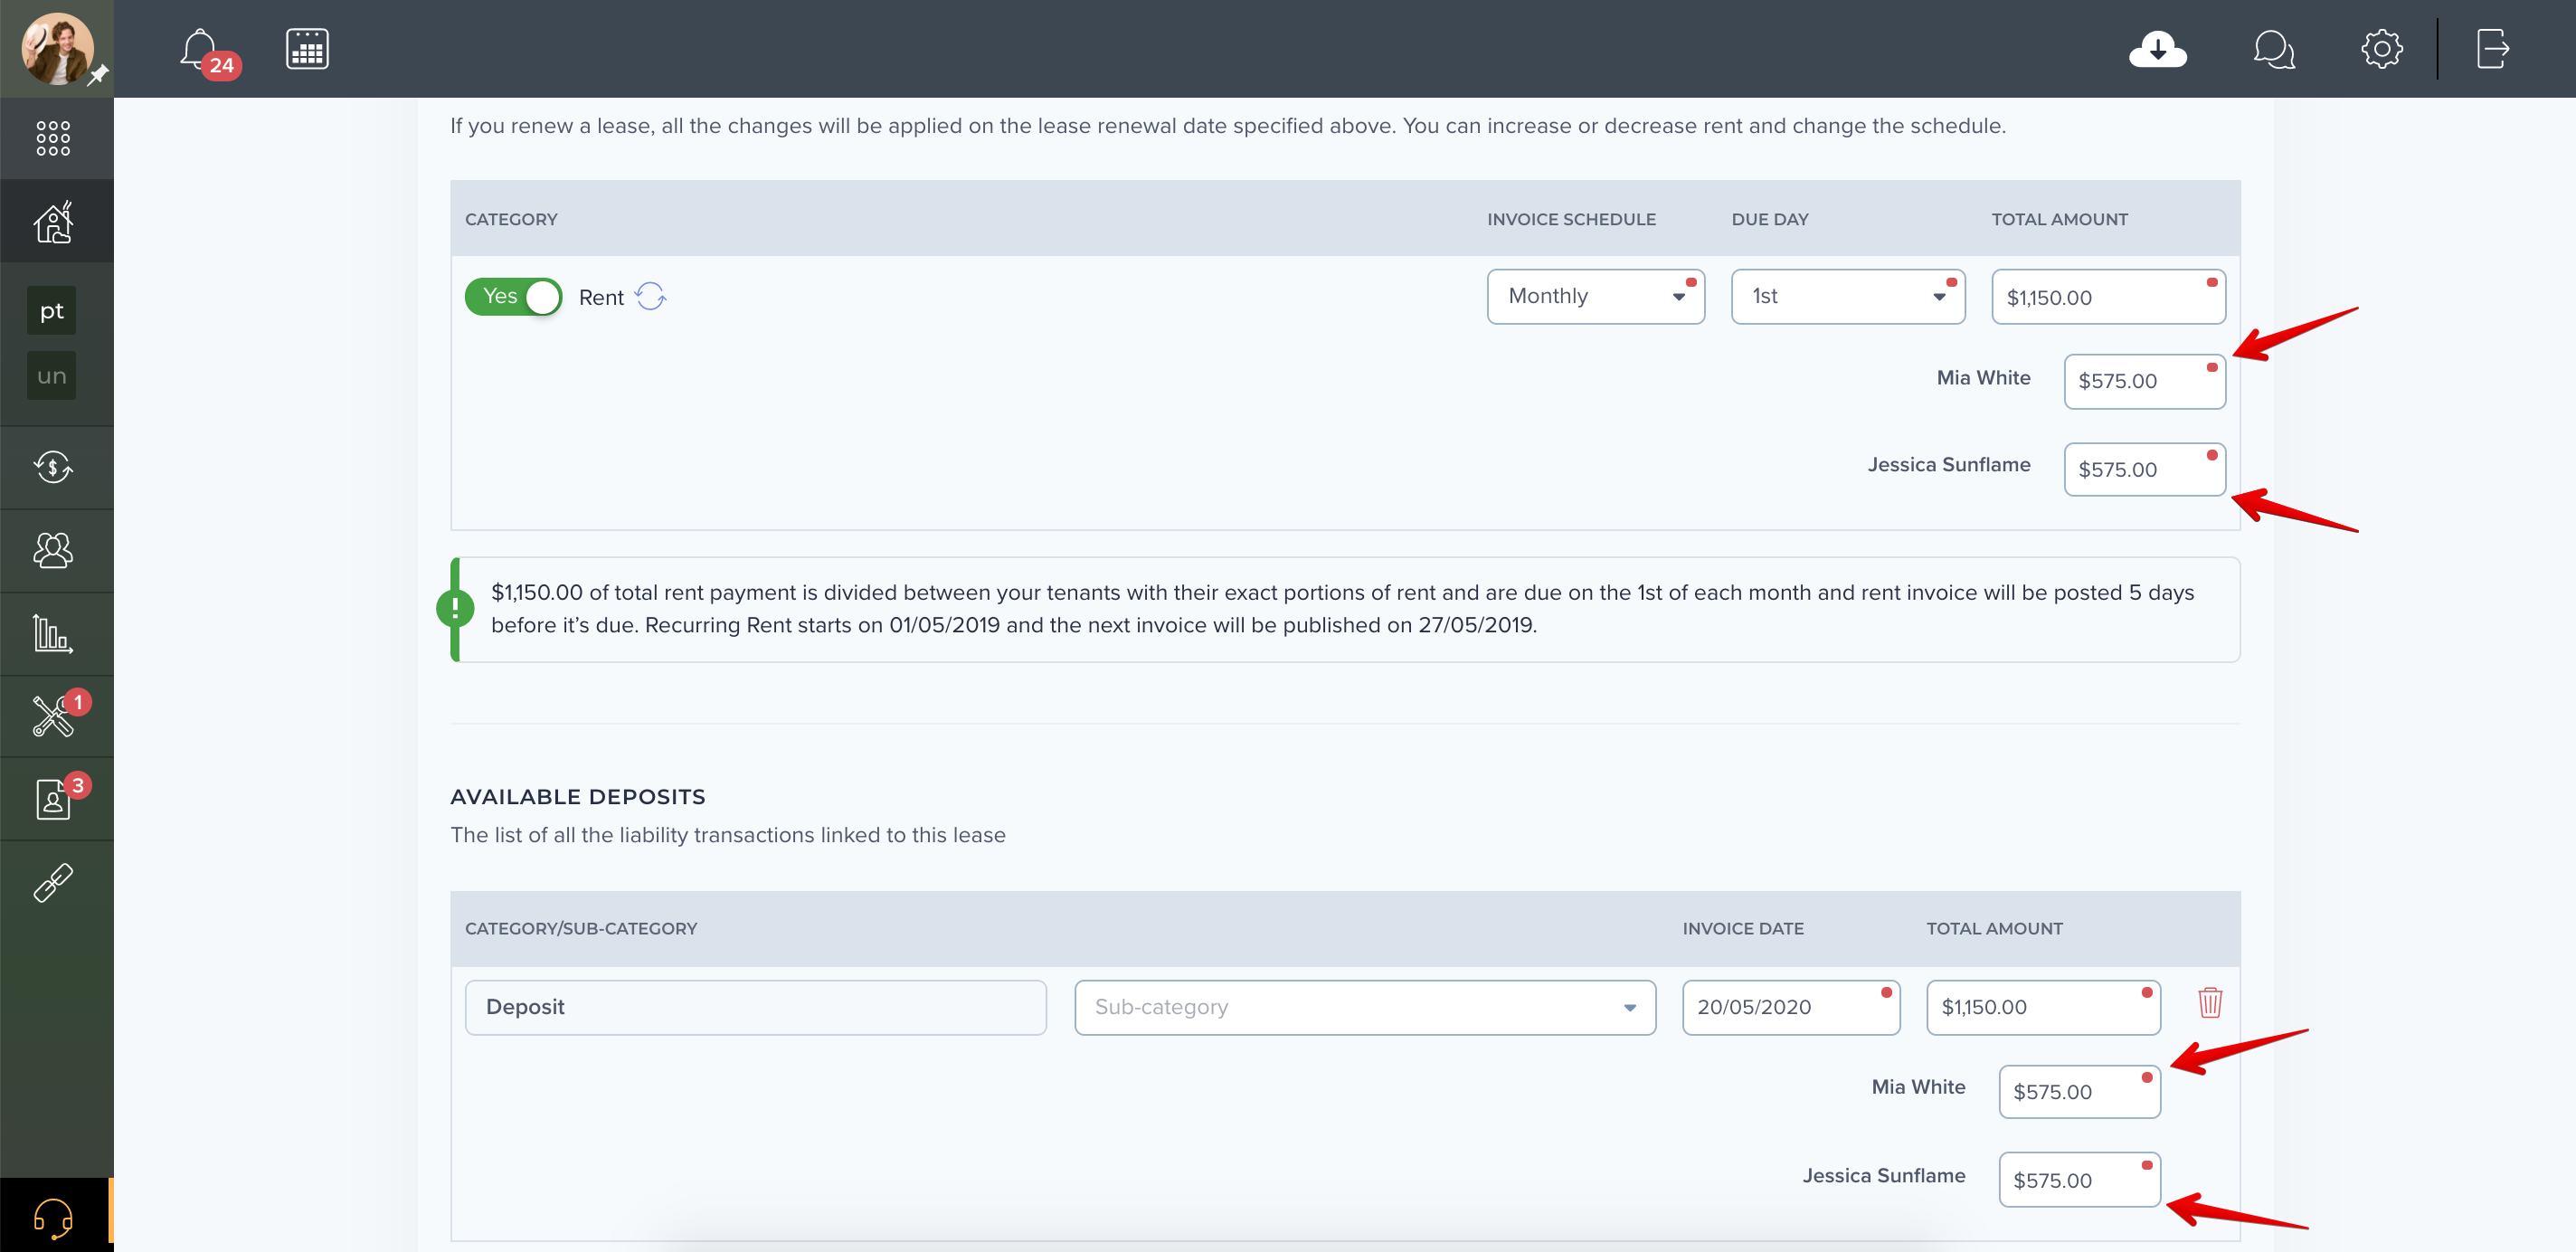Open the calendar icon in top bar
This screenshot has height=1252, width=2576.
pyautogui.click(x=307, y=48)
